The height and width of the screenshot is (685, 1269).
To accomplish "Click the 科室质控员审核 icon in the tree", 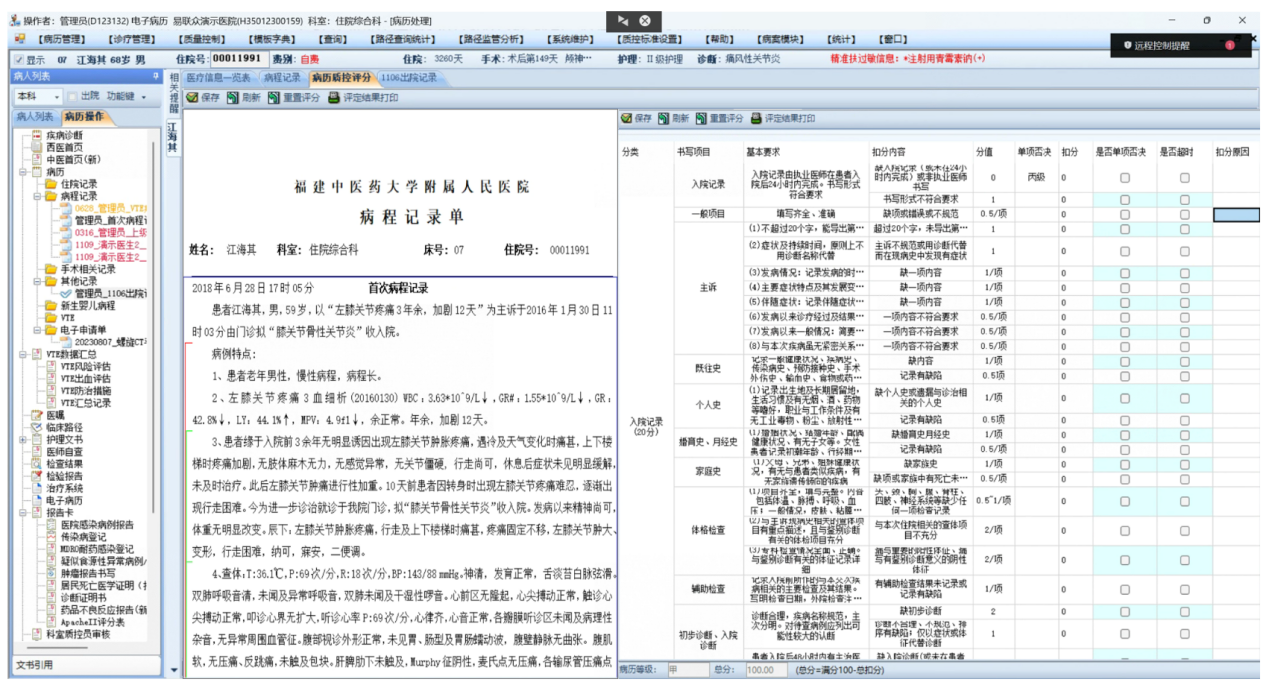I will pyautogui.click(x=37, y=633).
